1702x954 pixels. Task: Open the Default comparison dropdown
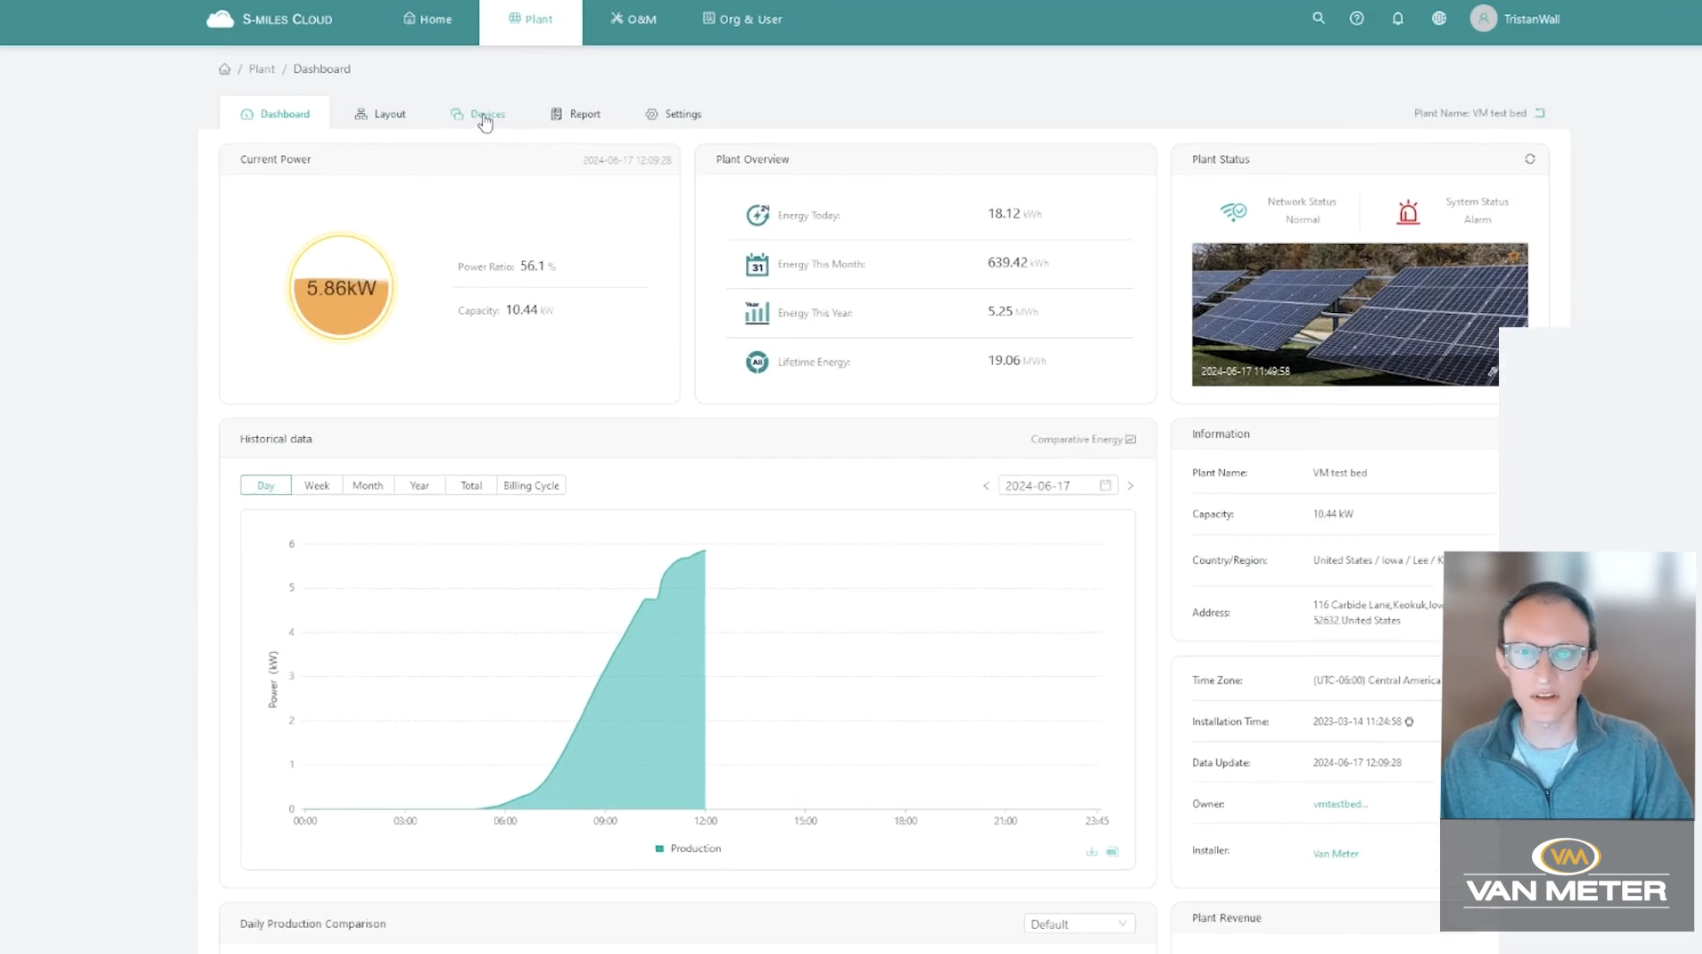(x=1079, y=923)
